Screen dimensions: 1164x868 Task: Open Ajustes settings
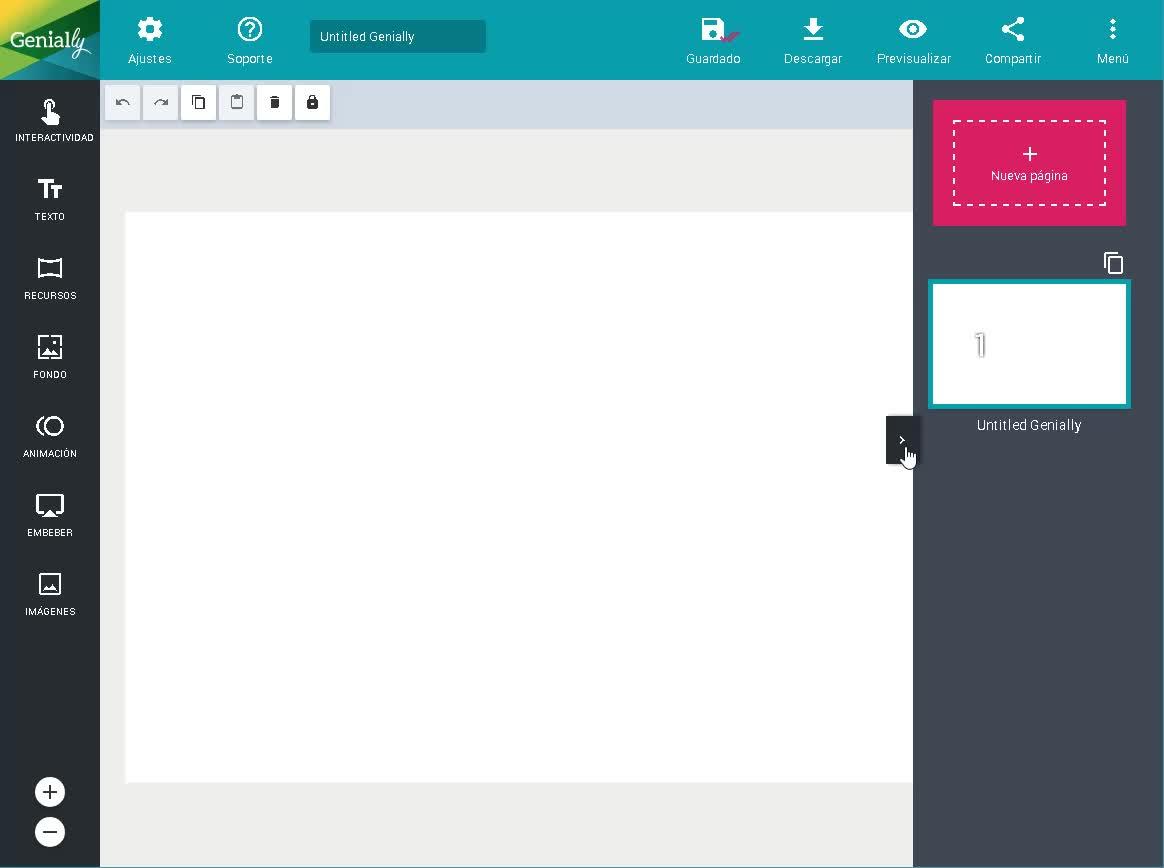coord(149,41)
